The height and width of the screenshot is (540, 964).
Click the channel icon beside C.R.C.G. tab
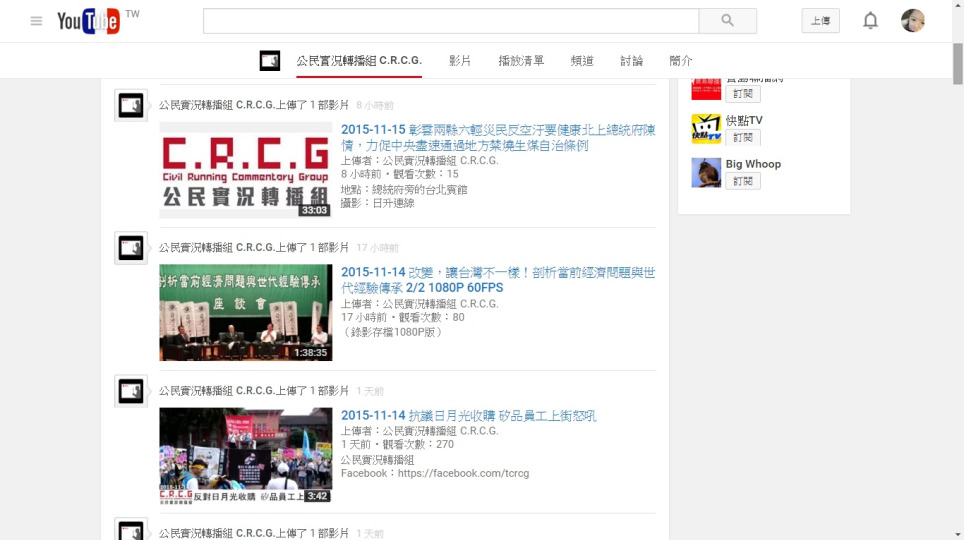[x=270, y=60]
